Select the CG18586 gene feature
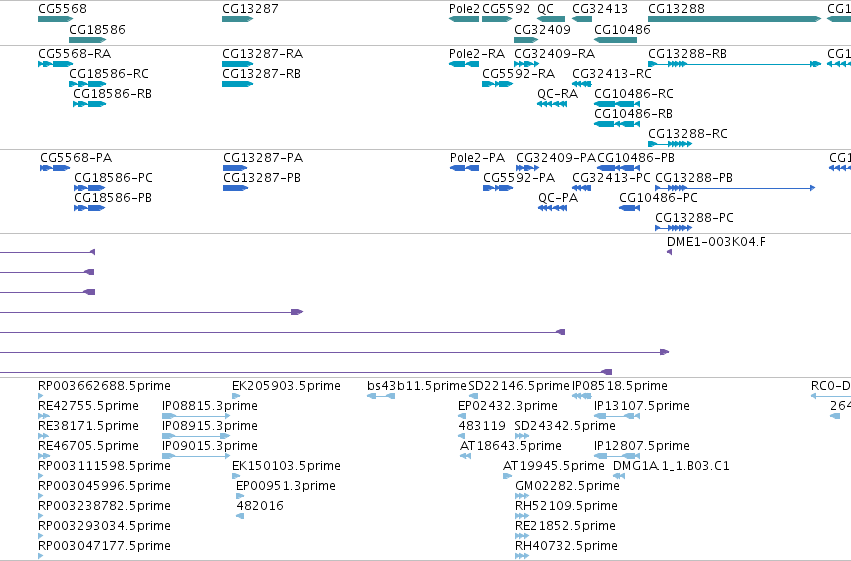The image size is (851, 561). (87, 40)
